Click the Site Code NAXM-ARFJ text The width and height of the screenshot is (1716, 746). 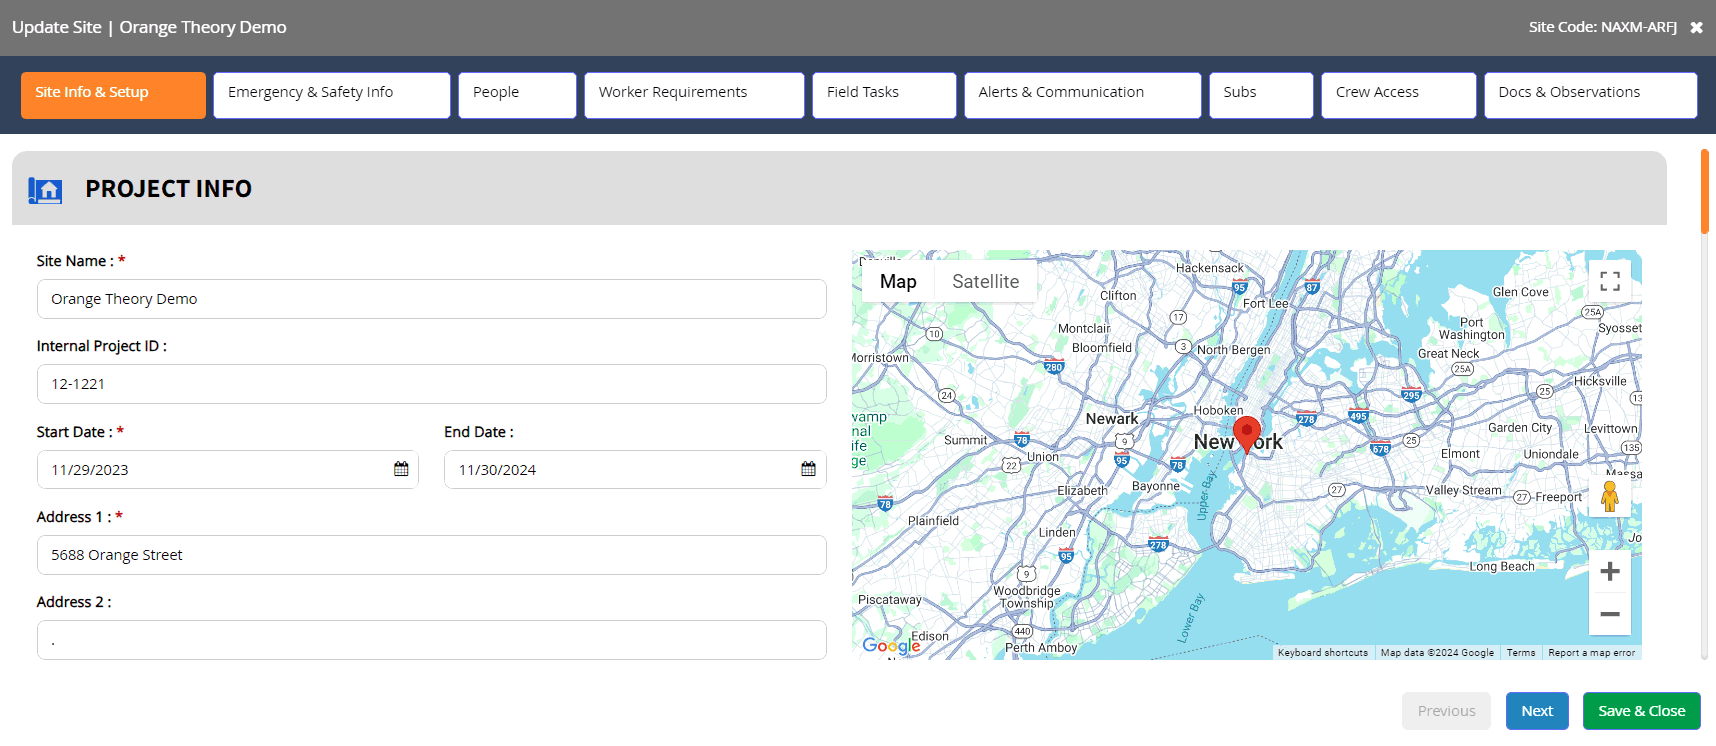tap(1602, 27)
